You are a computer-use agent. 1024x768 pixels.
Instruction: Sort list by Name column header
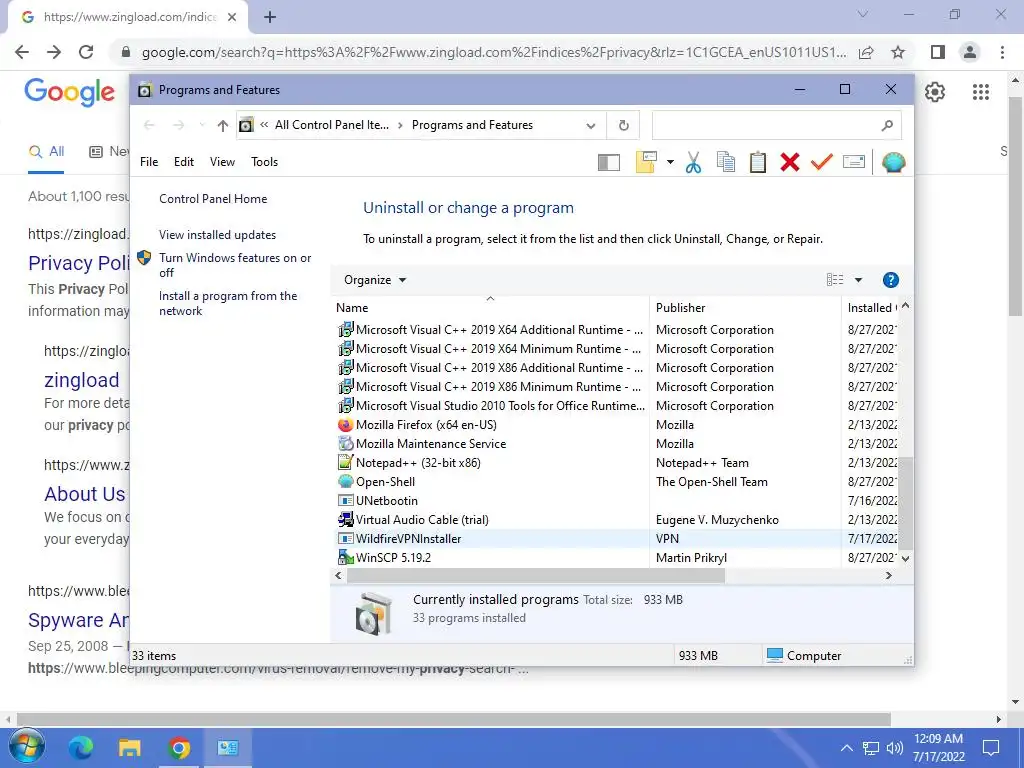[x=490, y=308]
